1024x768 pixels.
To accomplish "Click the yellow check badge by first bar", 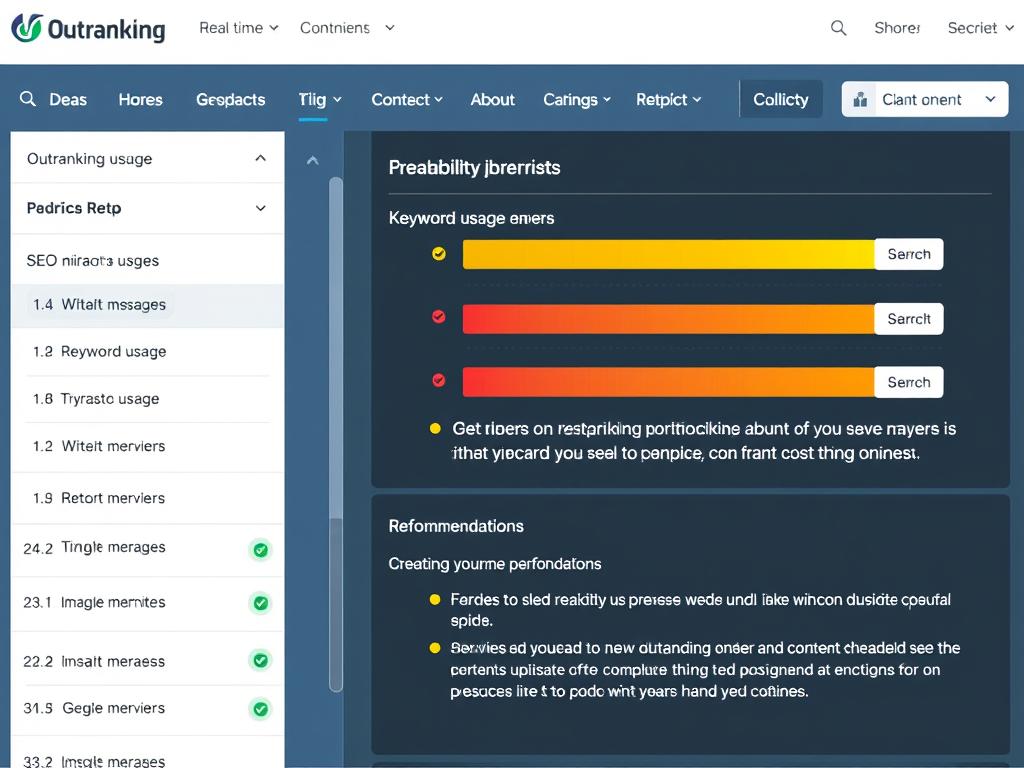I will [438, 254].
